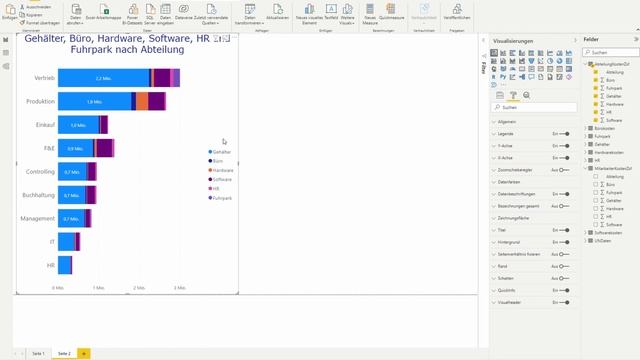The image size is (640, 360).
Task: Turn off the Datenbeschriftungen toggle
Action: [x=564, y=194]
